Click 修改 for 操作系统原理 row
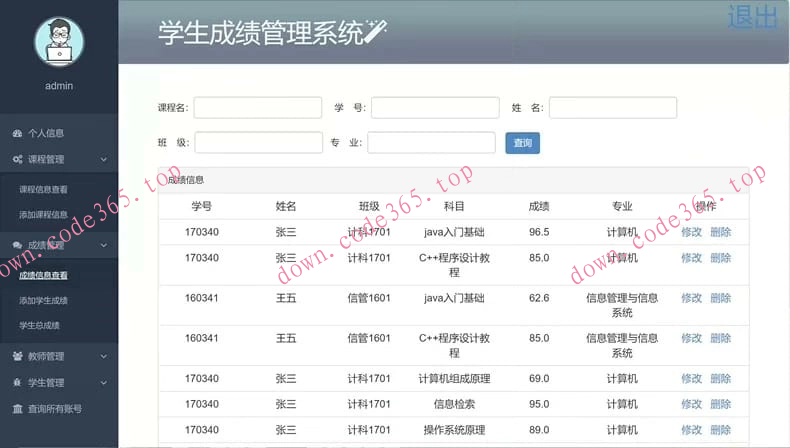The image size is (790, 448). pyautogui.click(x=691, y=430)
